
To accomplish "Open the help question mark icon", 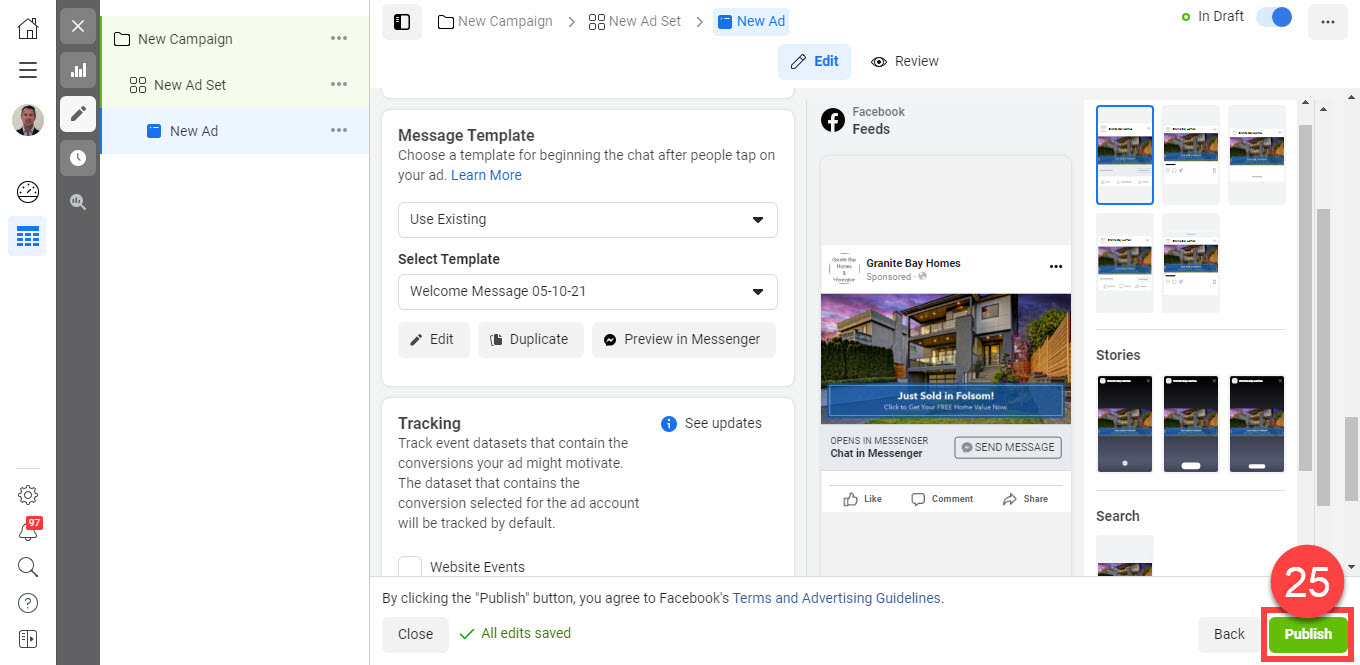I will click(27, 602).
